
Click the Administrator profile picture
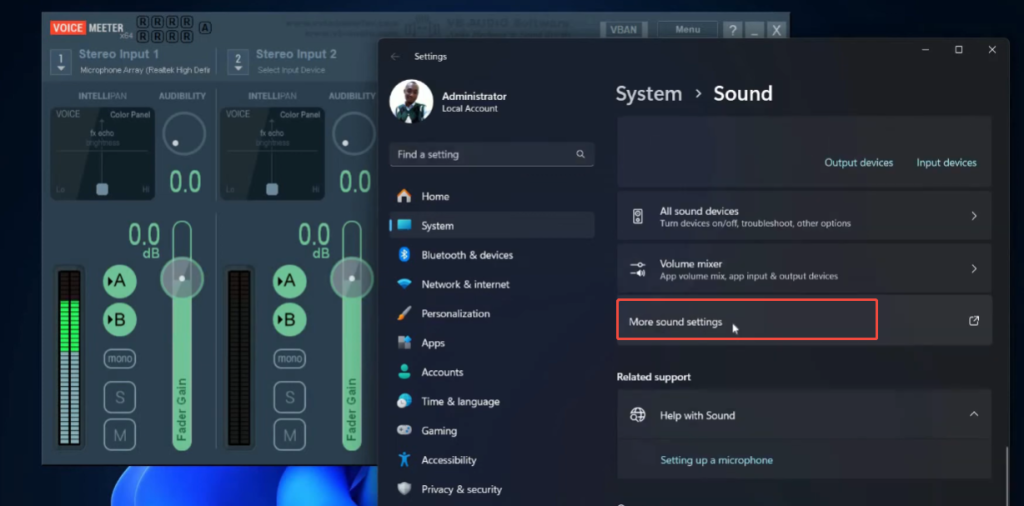411,101
